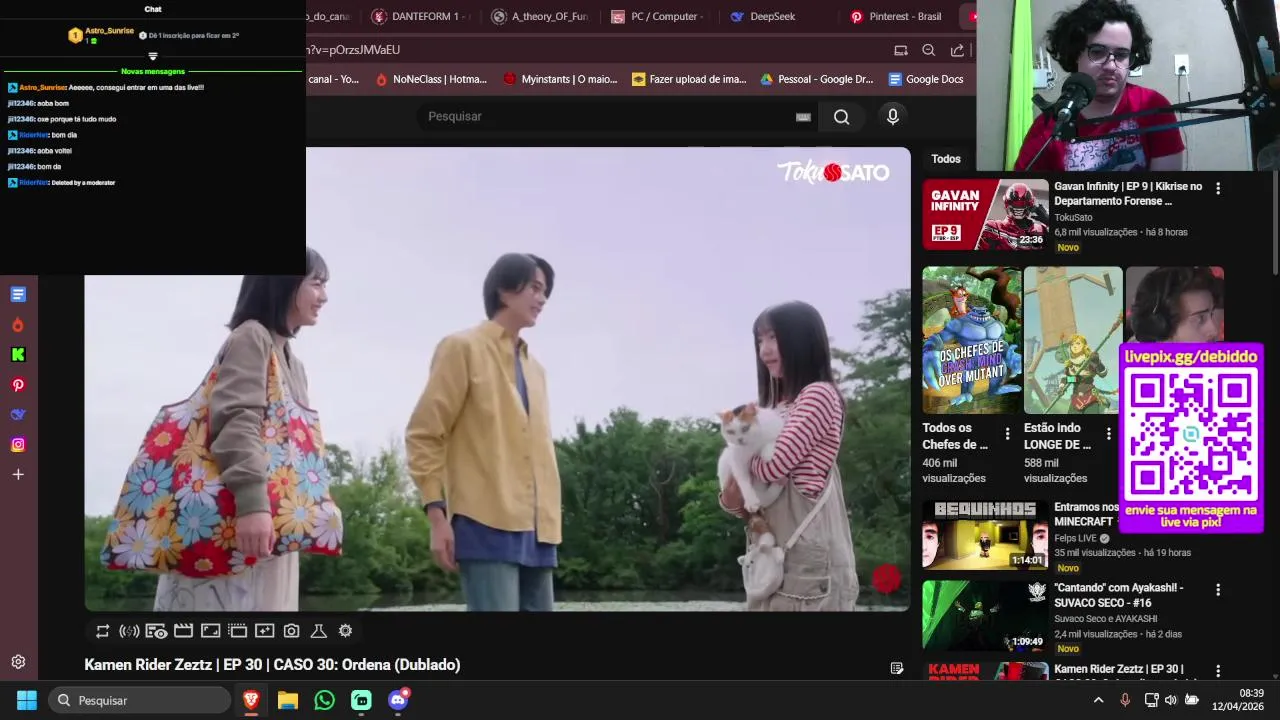The height and width of the screenshot is (720, 1280).
Task: Open the enhancer gear settings under player
Action: coord(345,631)
